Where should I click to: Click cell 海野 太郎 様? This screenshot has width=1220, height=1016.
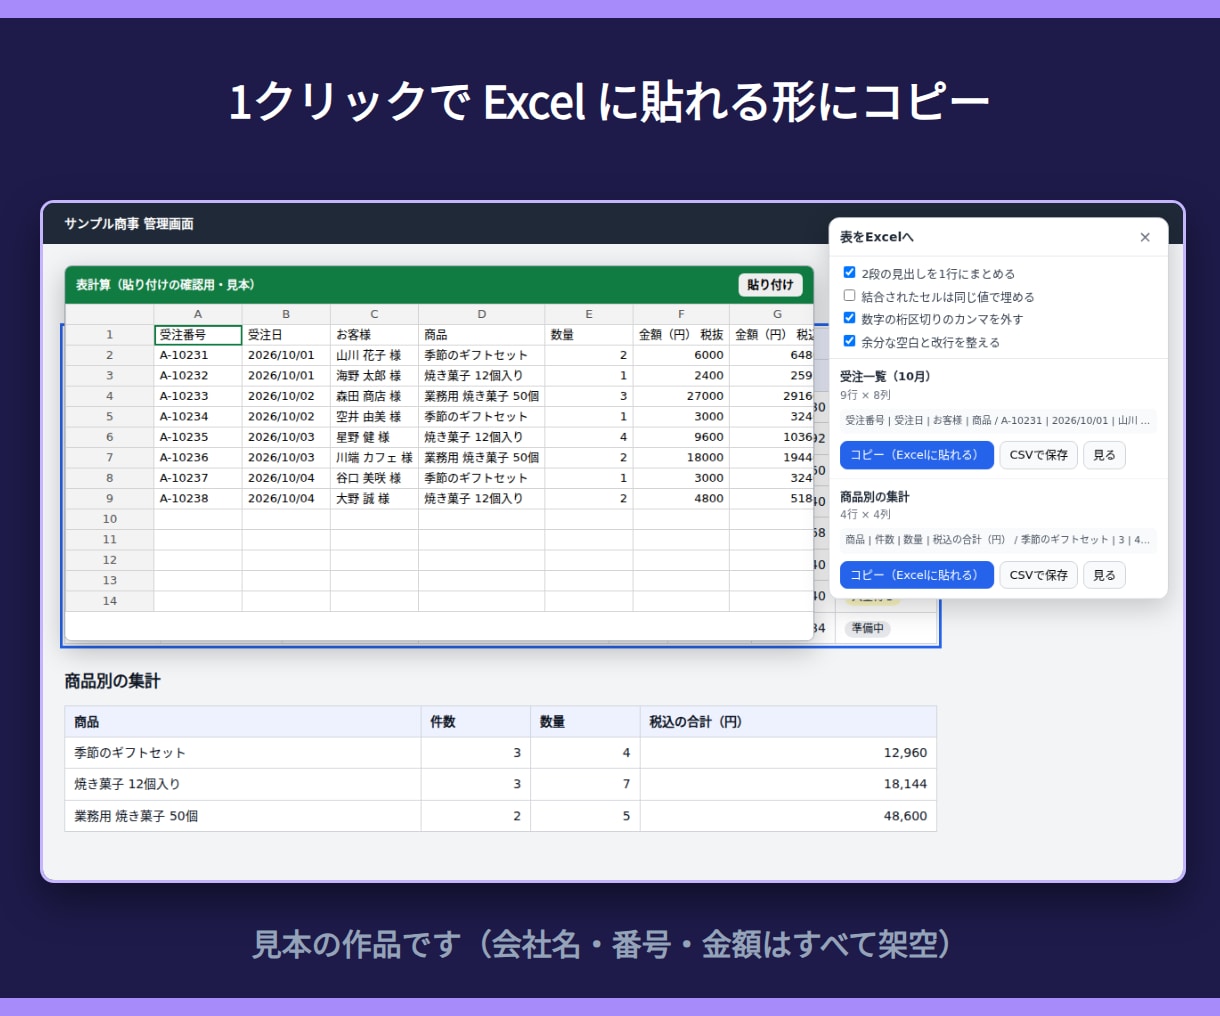coord(374,376)
